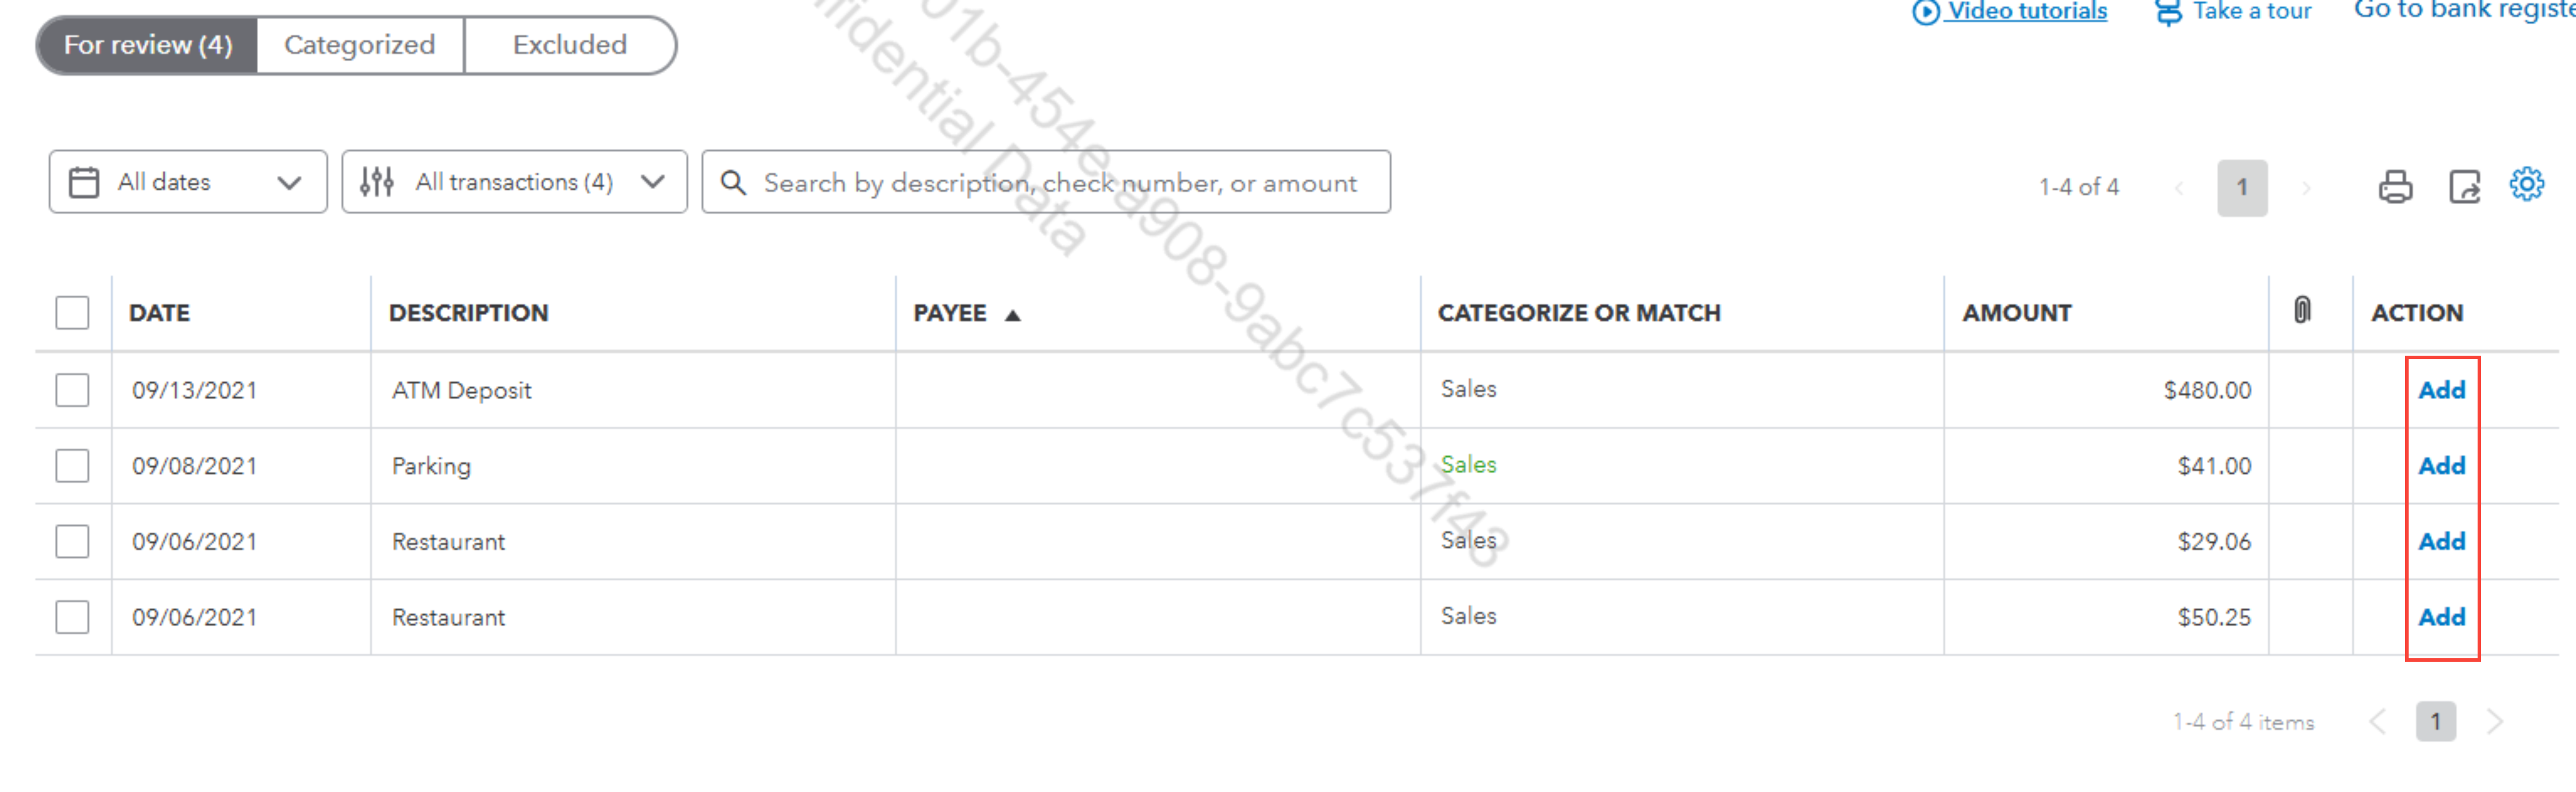Toggle the select-all checkbox in header

coord(72,313)
